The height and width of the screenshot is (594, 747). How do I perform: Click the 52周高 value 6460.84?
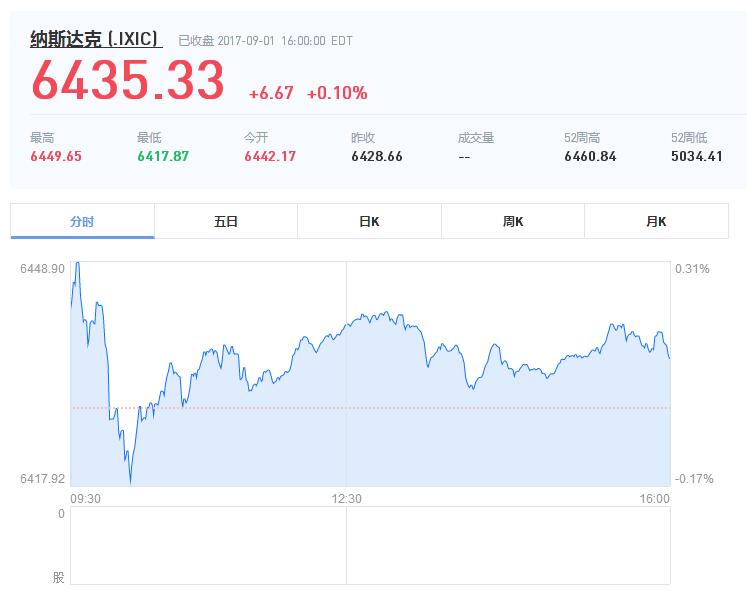pyautogui.click(x=590, y=156)
